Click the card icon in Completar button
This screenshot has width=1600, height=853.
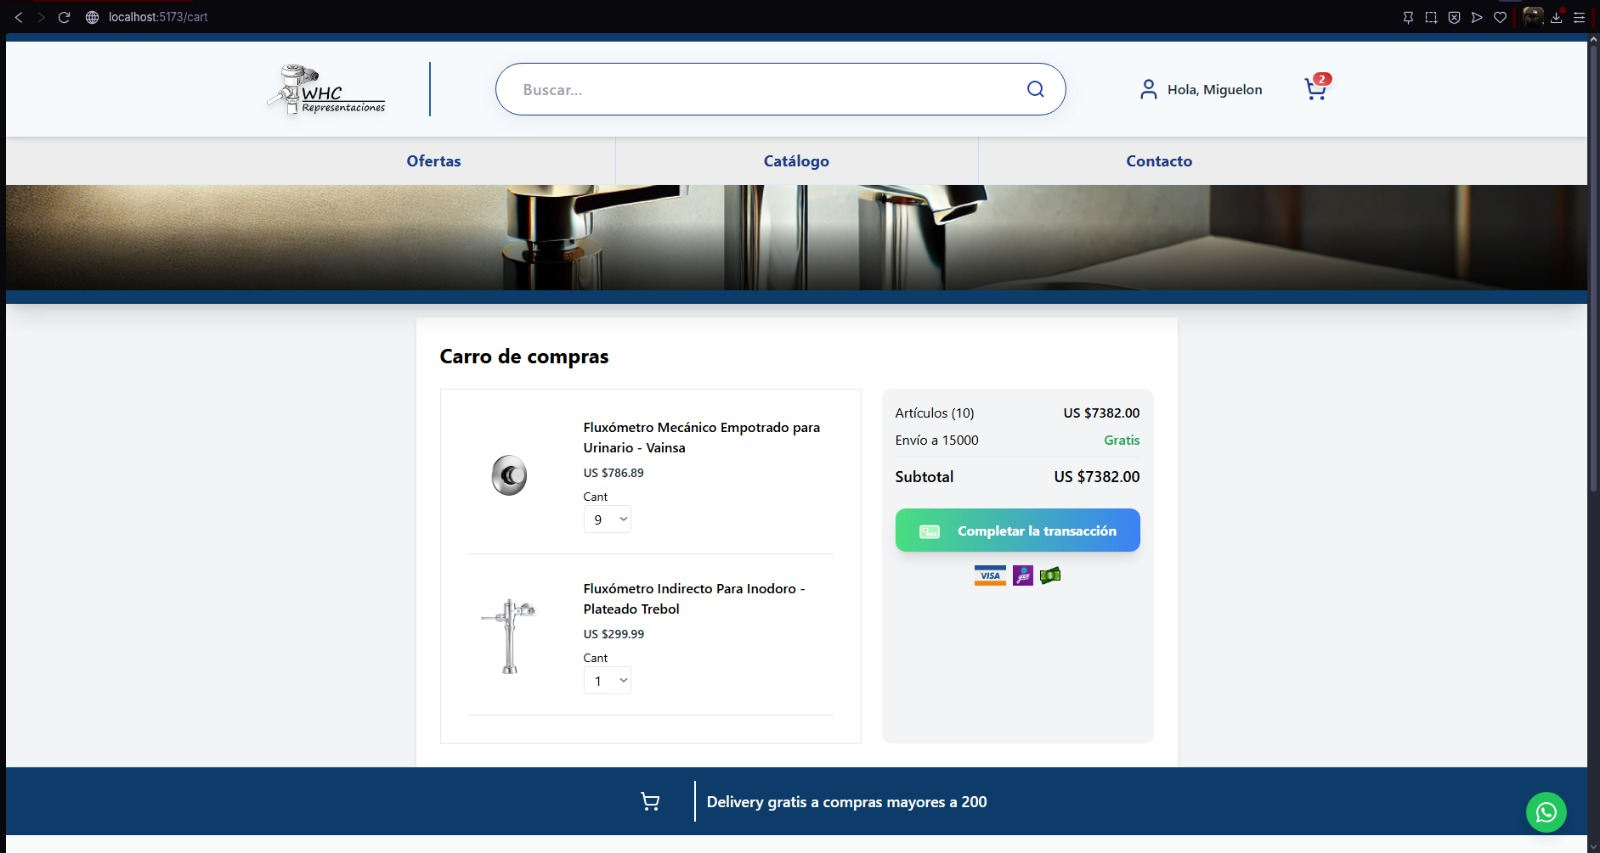coord(929,531)
